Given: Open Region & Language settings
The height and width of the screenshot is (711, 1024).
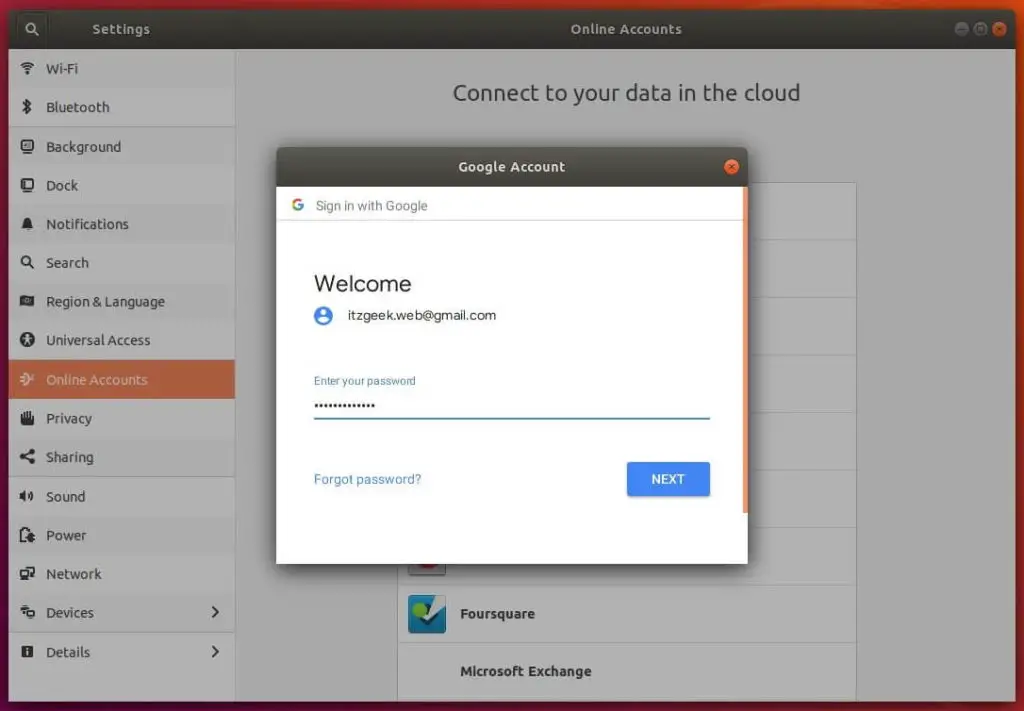Looking at the screenshot, I should 122,302.
